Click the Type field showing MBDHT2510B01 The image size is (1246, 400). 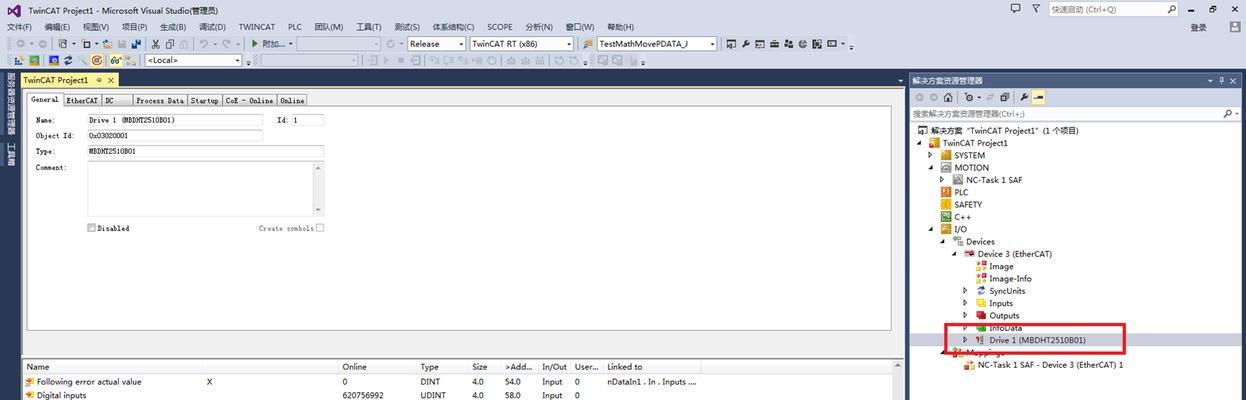(206, 152)
